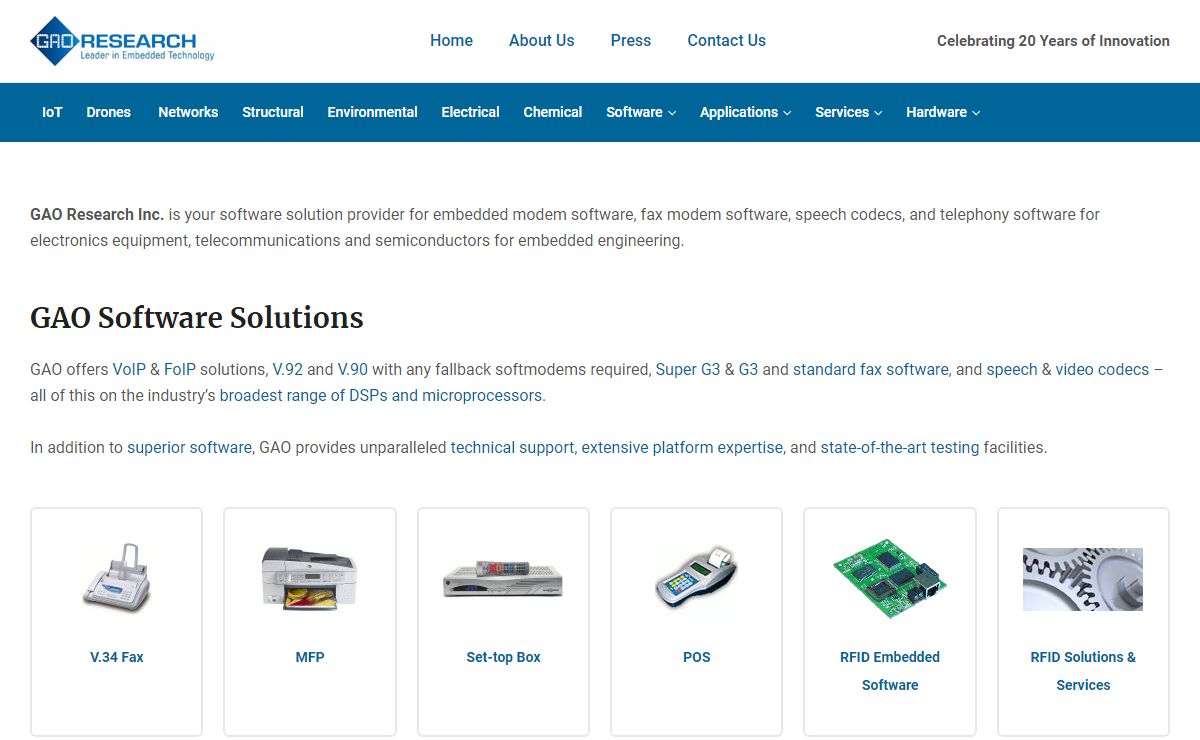This screenshot has width=1200, height=740.
Task: Click the POS card title
Action: 697,657
